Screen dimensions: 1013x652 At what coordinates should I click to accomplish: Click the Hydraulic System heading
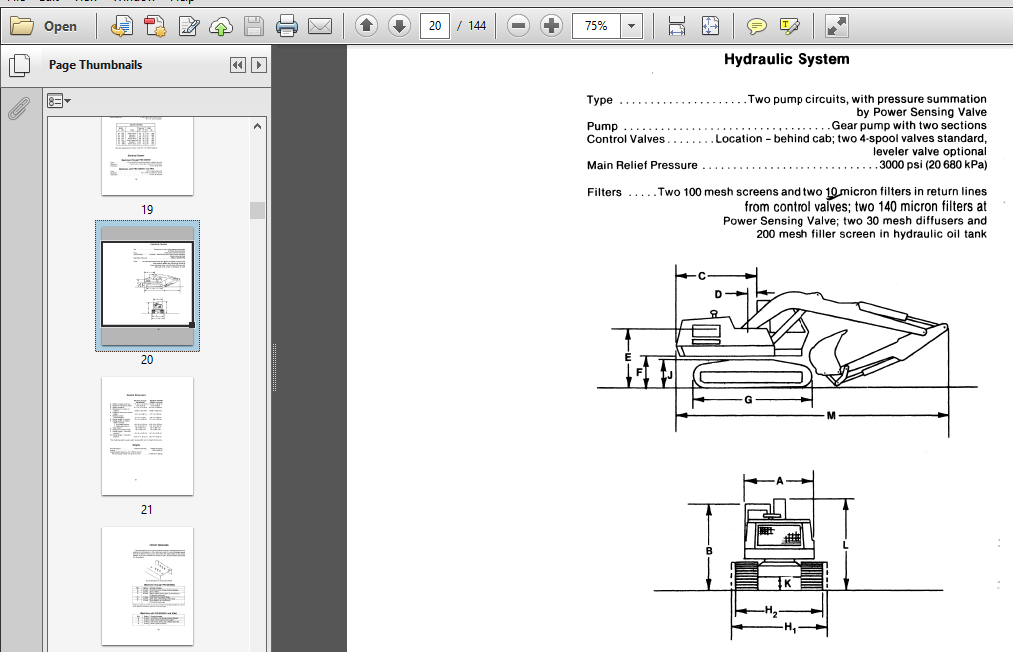click(786, 59)
